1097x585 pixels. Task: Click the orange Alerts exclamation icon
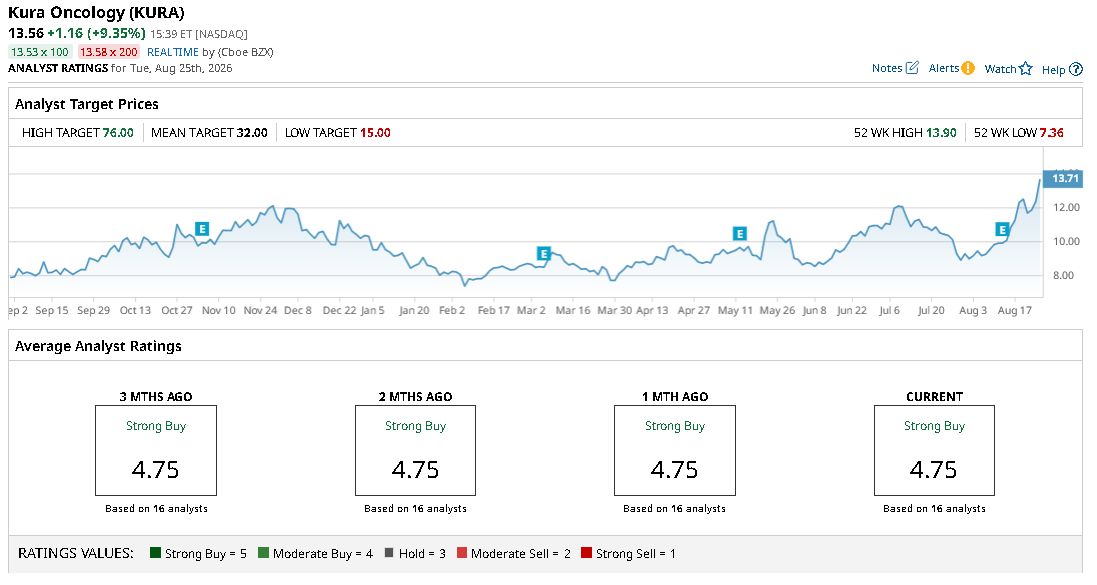point(968,68)
